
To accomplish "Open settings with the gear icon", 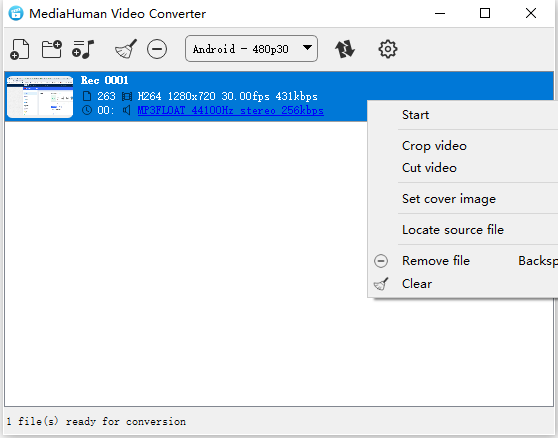I will (388, 49).
